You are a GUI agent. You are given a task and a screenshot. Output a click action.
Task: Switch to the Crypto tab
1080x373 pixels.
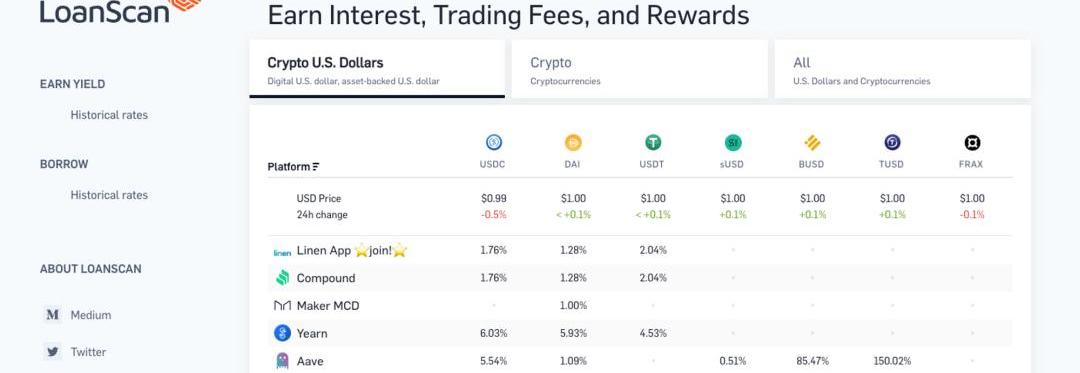640,69
